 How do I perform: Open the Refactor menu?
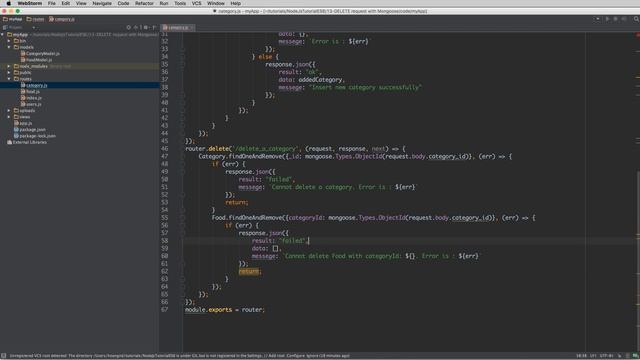(144, 3)
